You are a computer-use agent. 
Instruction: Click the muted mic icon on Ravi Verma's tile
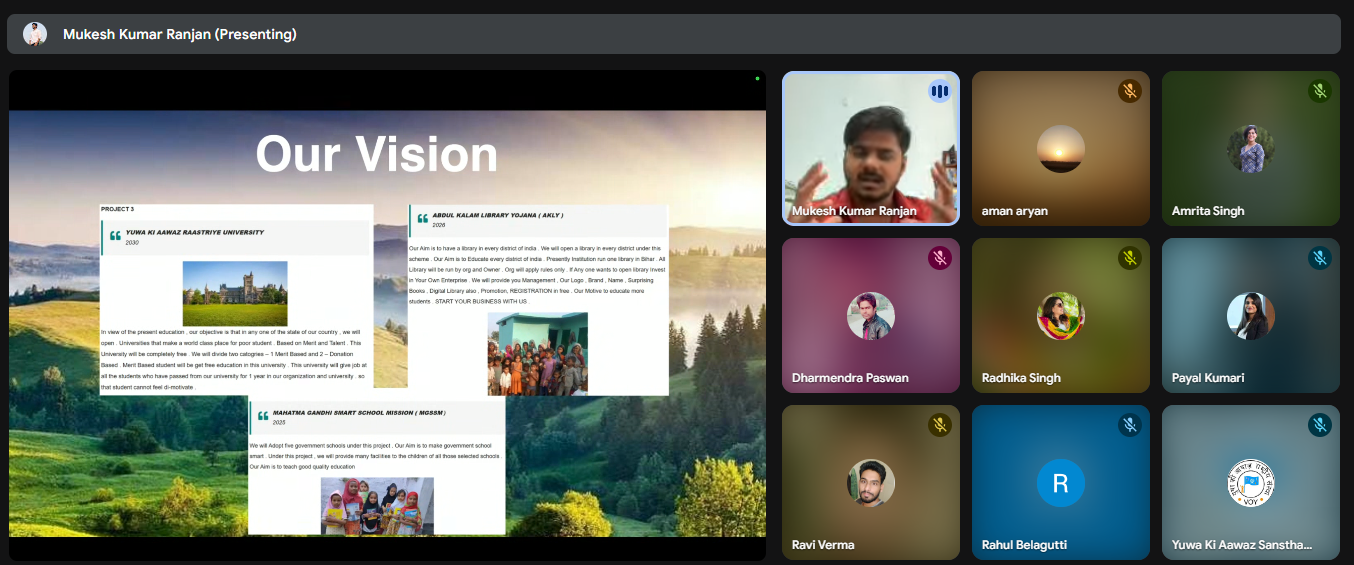point(939,425)
